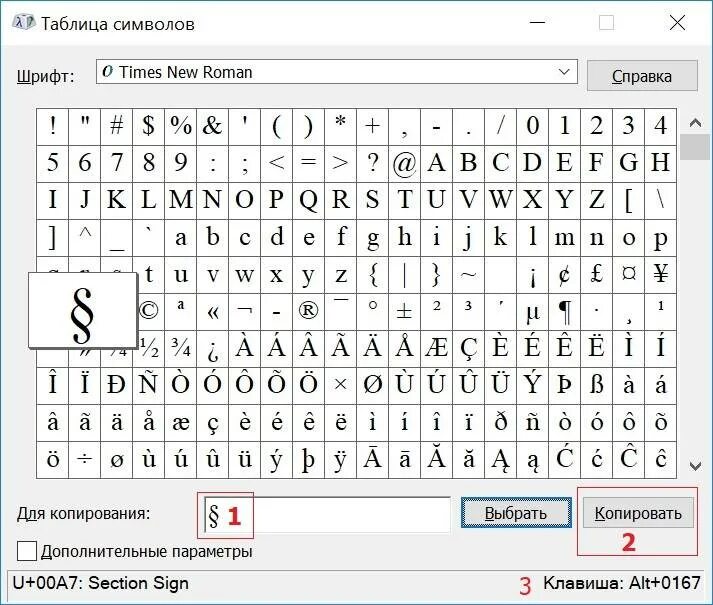Click the Выбрать button

pos(516,513)
